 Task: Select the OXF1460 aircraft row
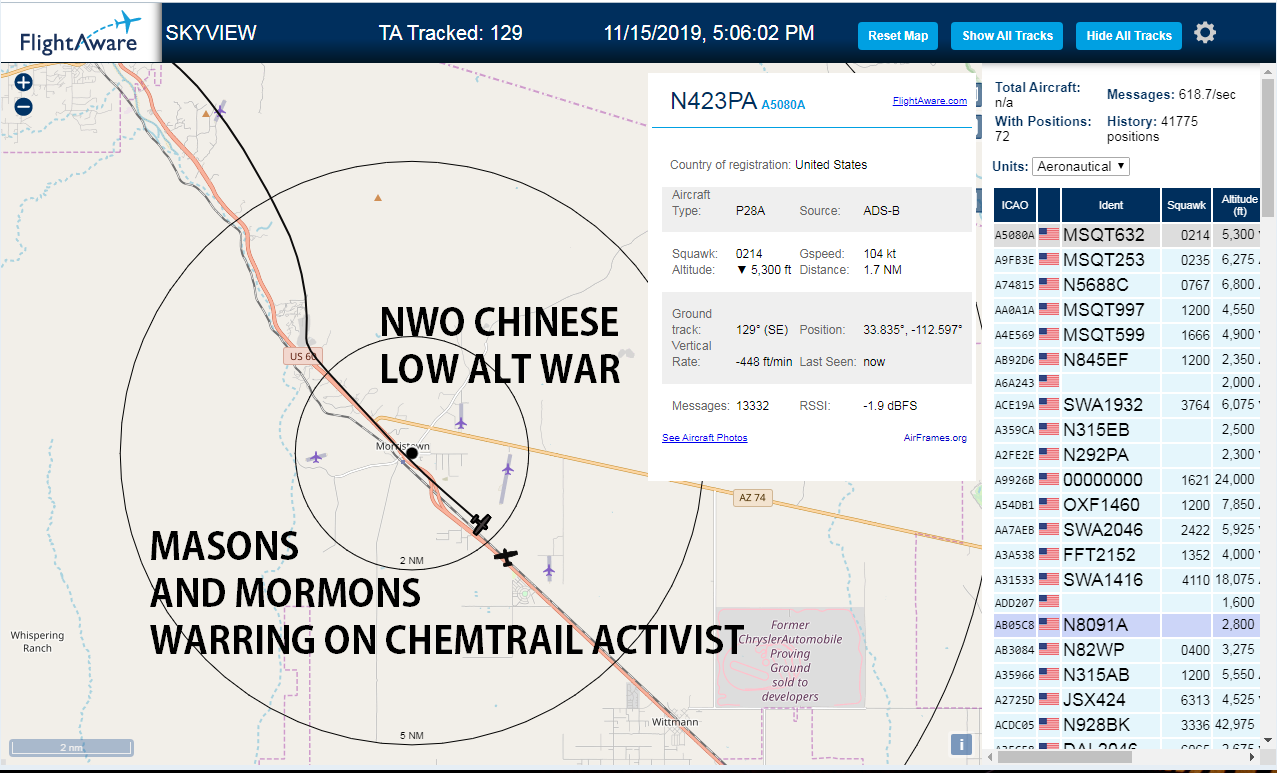coord(1128,504)
